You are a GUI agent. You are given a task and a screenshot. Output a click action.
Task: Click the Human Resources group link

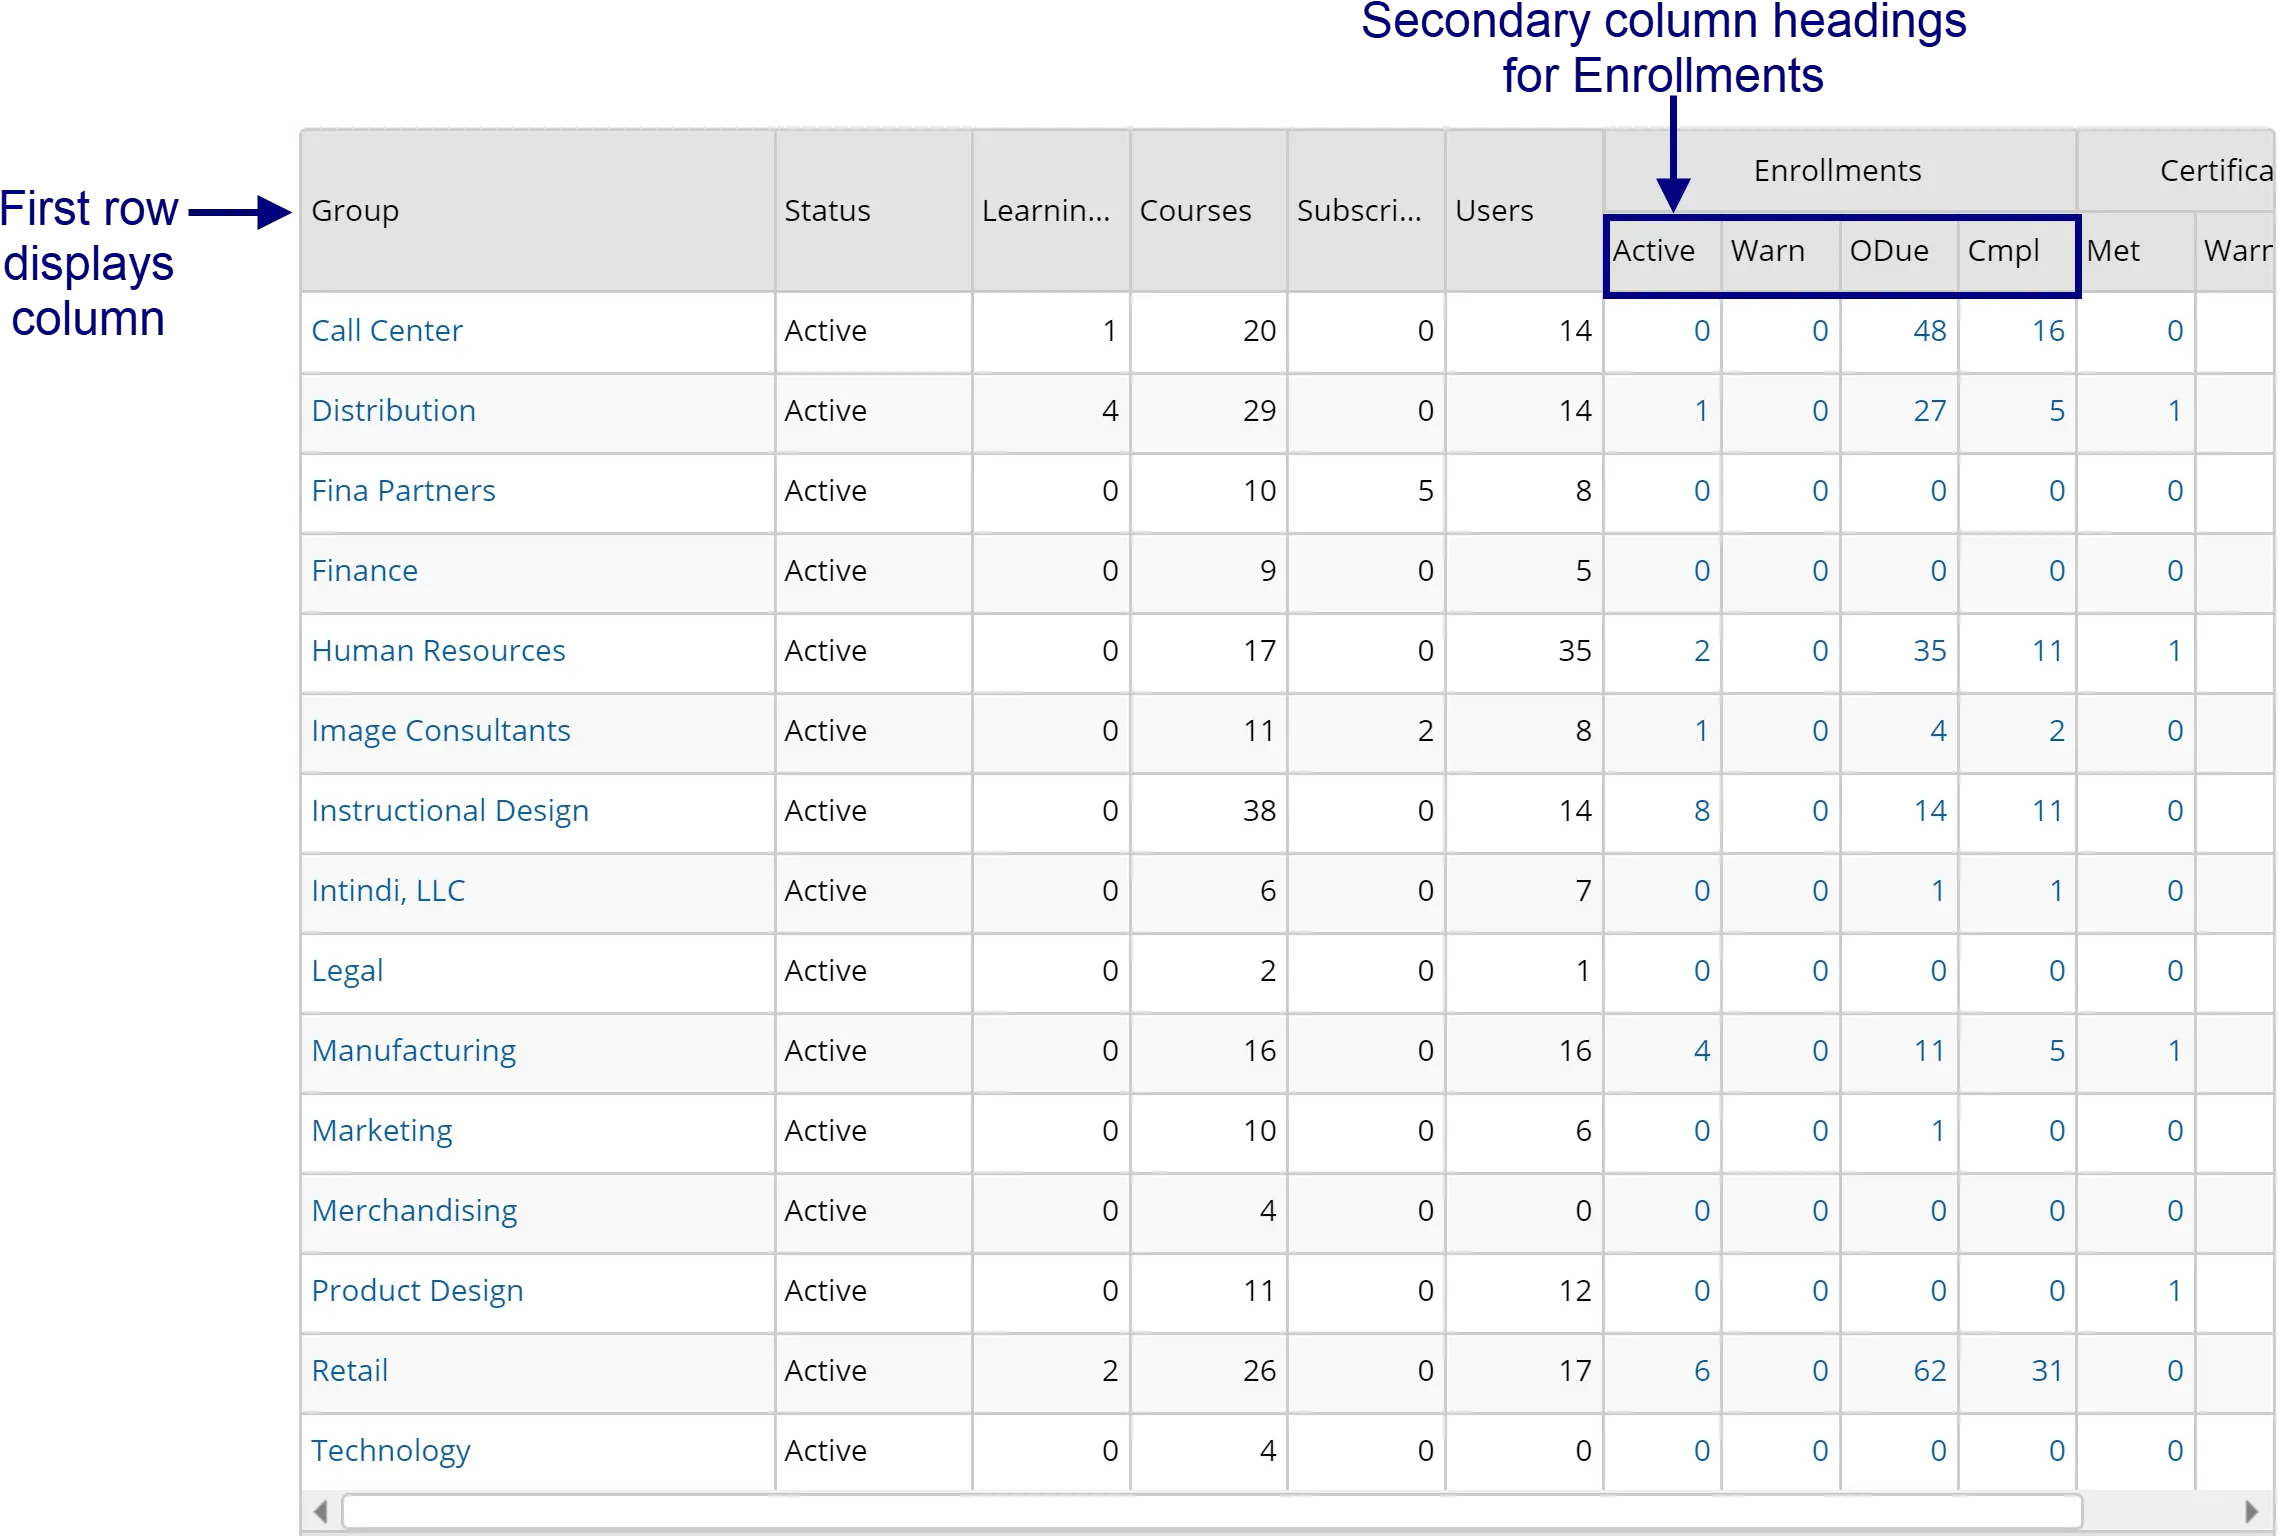[x=439, y=650]
